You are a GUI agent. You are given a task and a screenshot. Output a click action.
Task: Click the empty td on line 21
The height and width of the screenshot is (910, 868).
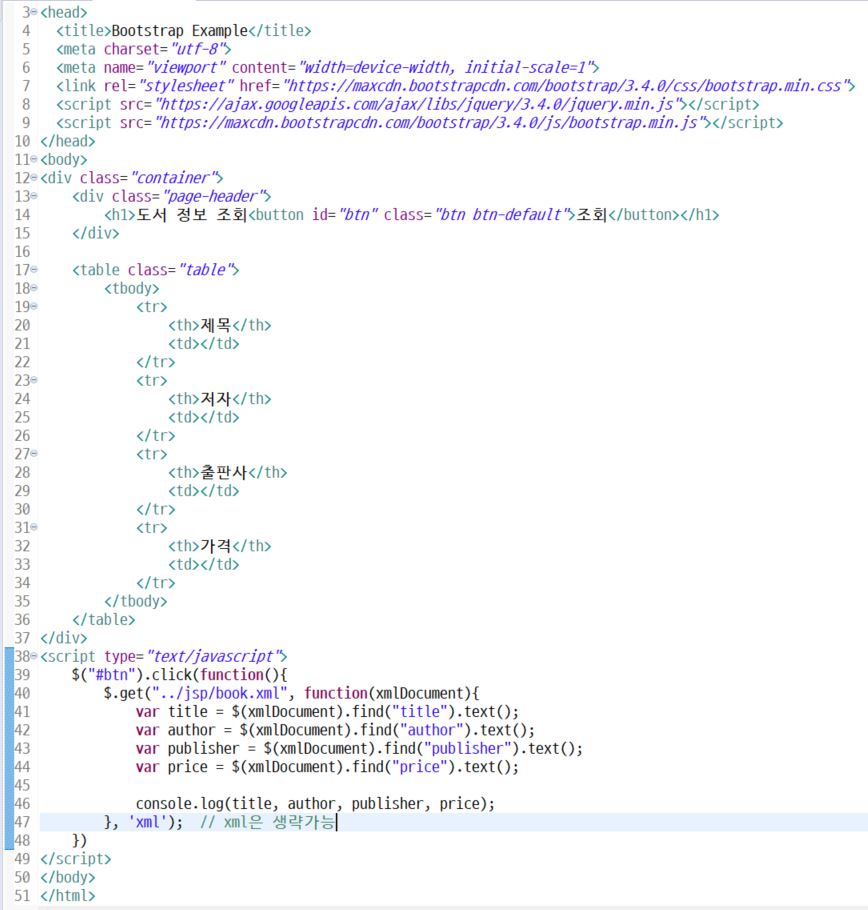[x=204, y=344]
